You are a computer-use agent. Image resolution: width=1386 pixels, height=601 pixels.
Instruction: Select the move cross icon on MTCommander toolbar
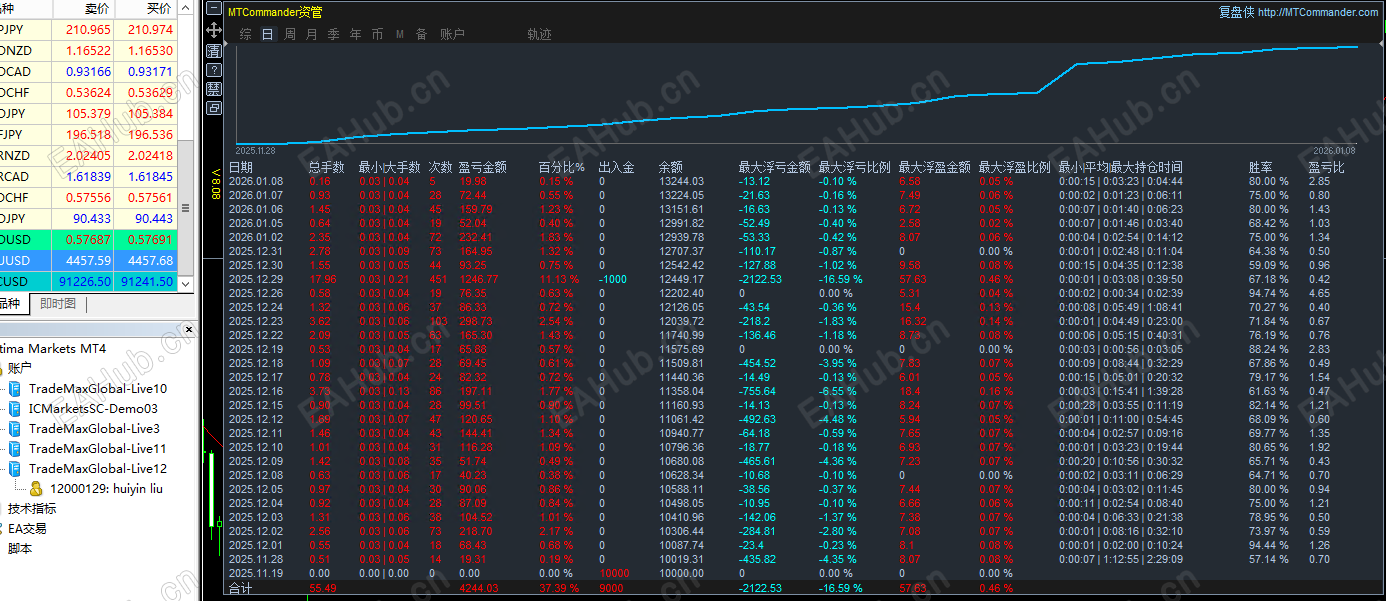213,30
